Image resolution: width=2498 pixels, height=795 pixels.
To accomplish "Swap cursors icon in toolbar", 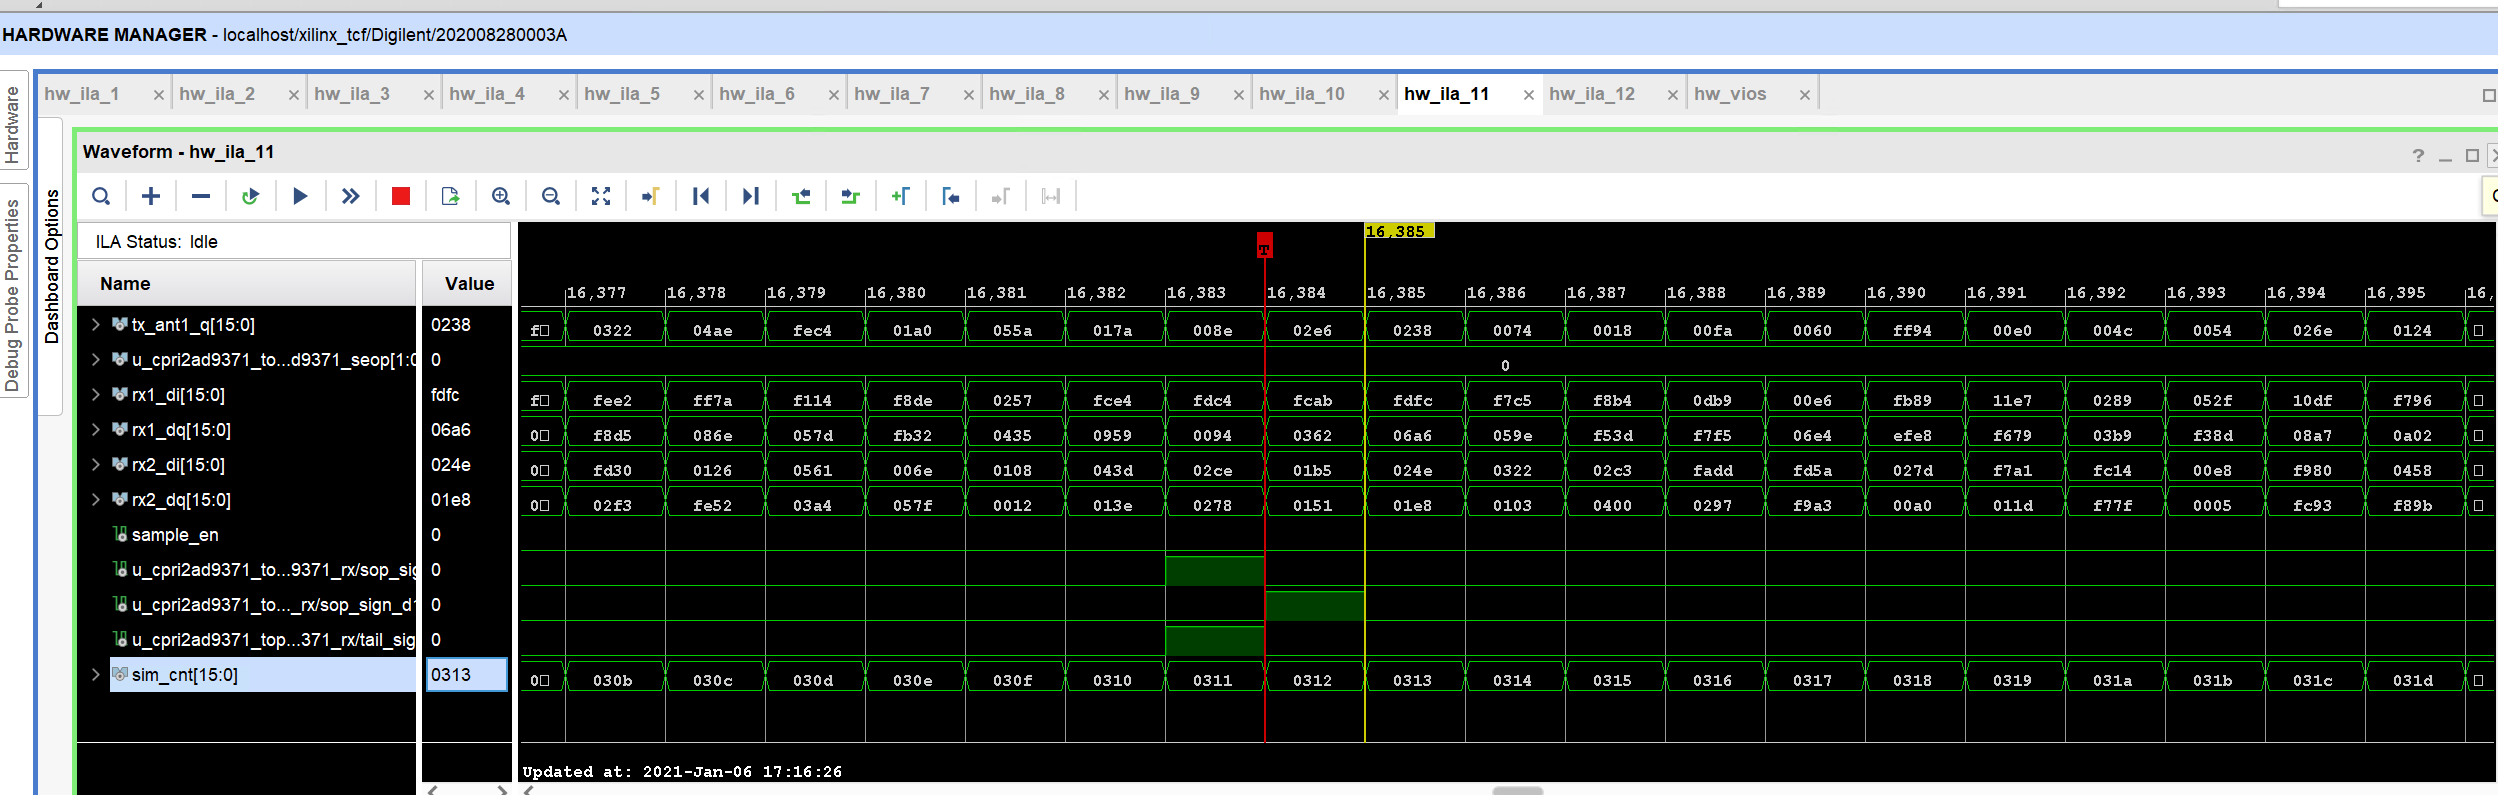I will pos(1051,196).
